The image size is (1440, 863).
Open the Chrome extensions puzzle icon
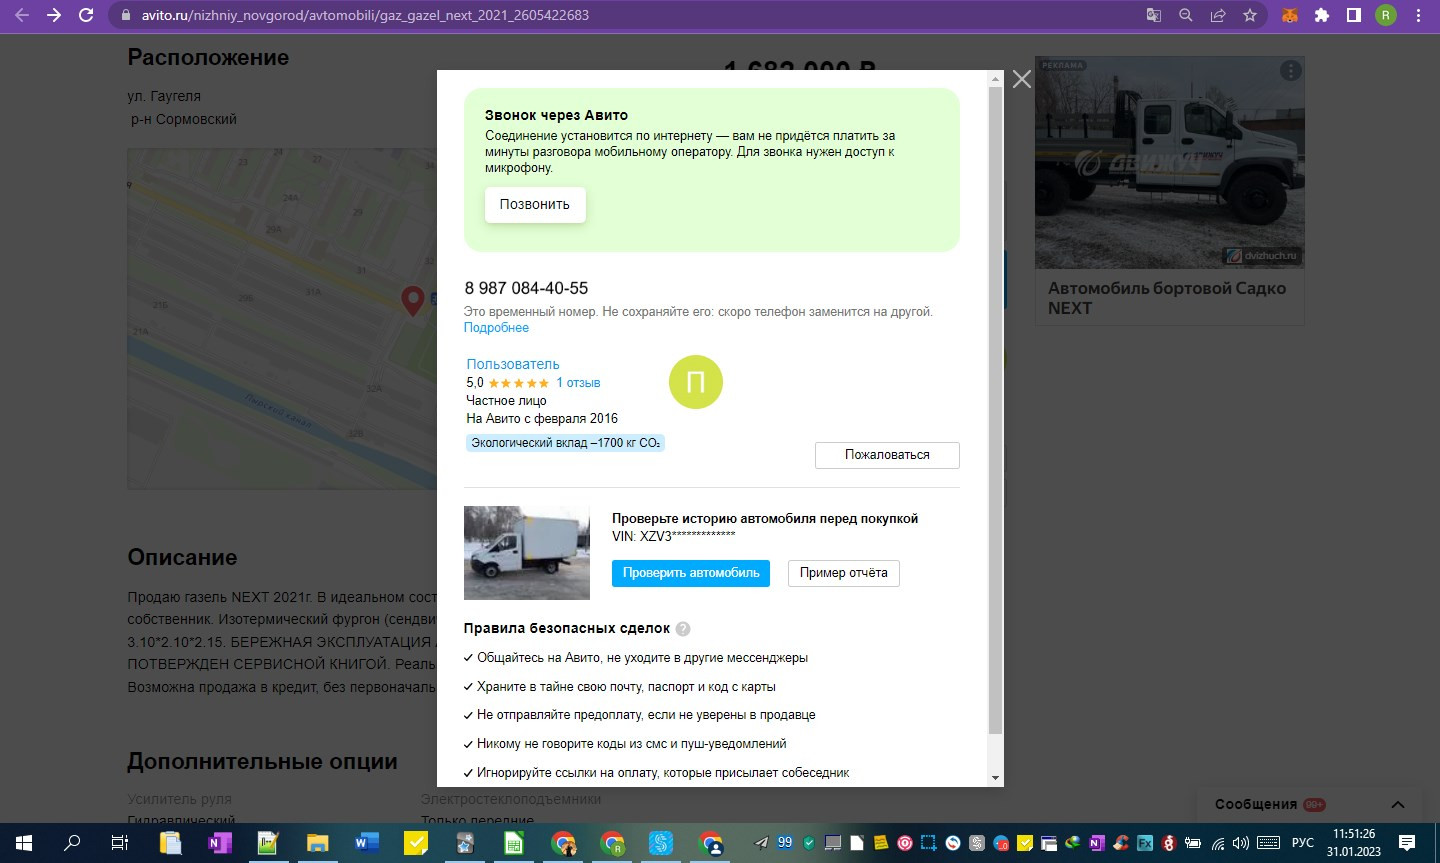click(x=1322, y=15)
